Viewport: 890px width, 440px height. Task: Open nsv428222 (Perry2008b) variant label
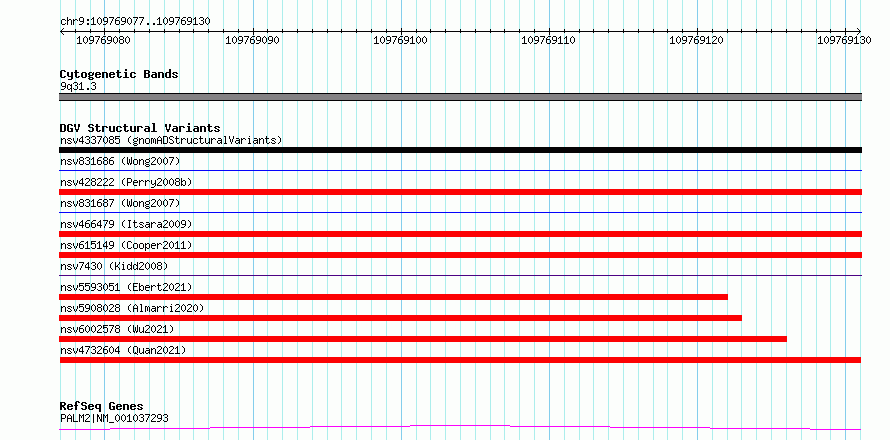[126, 182]
